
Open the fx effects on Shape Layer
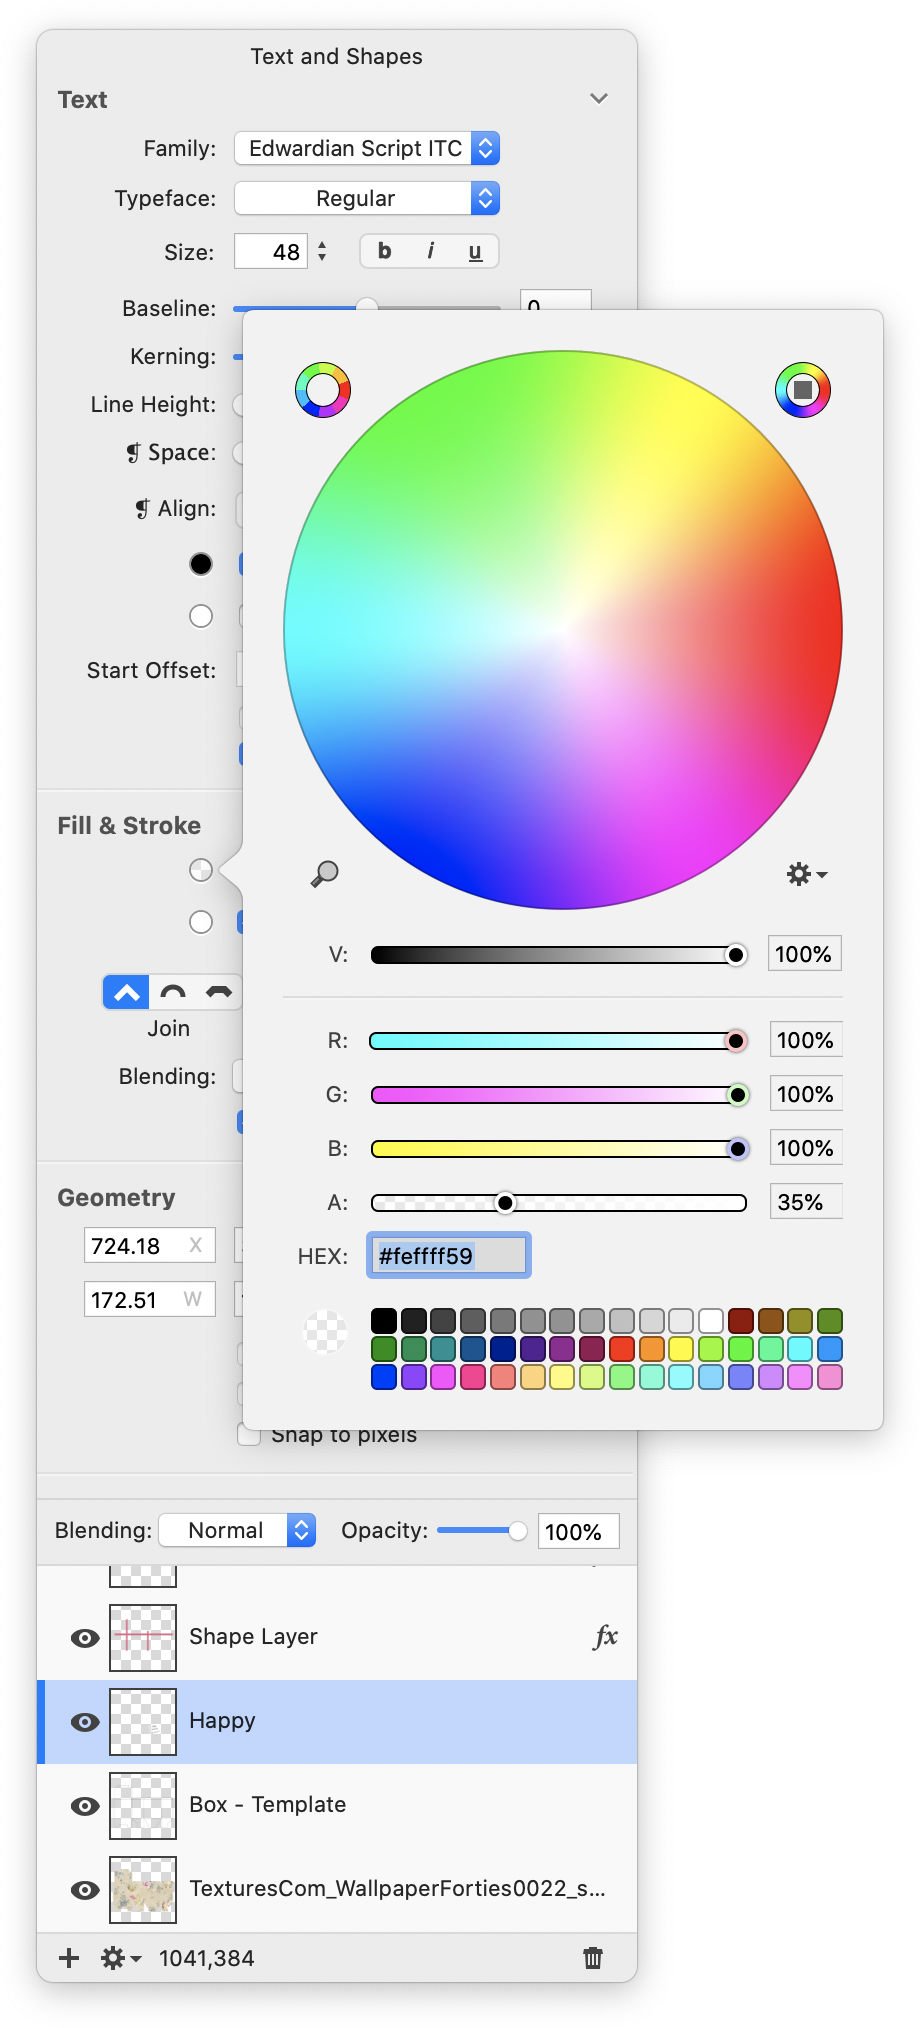point(605,1637)
